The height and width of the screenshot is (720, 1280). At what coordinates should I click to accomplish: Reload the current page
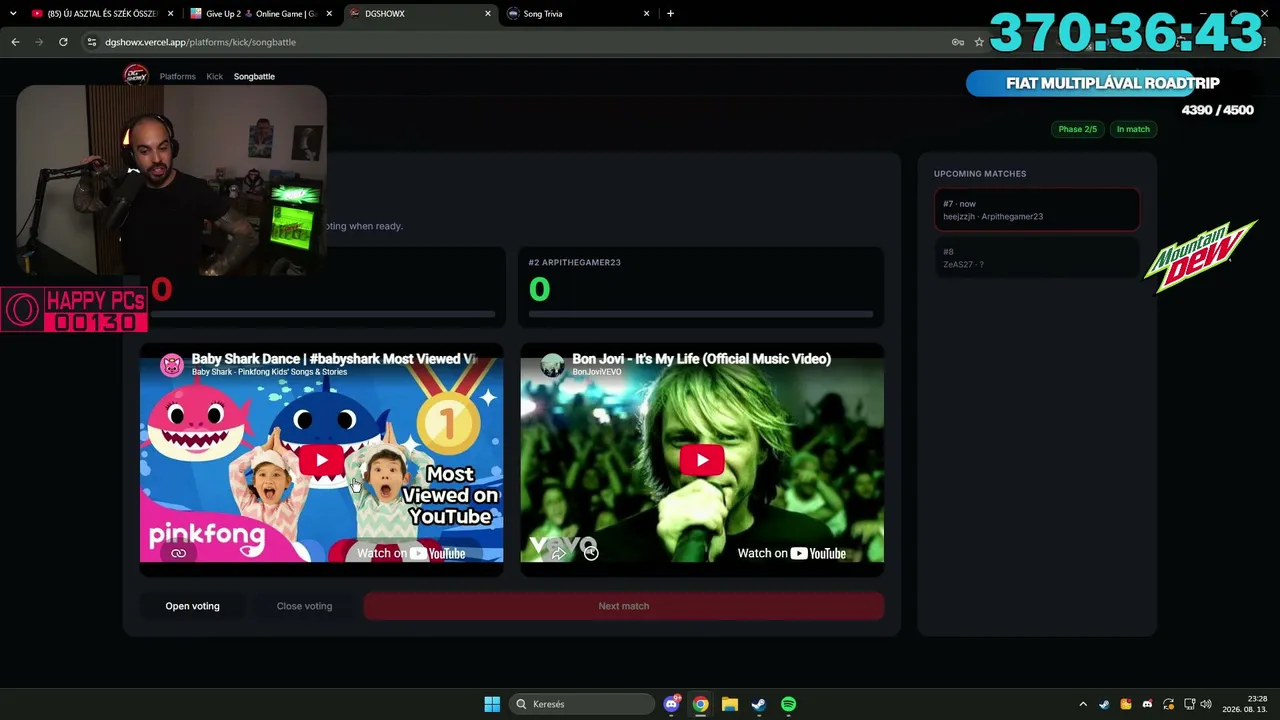pyautogui.click(x=63, y=42)
